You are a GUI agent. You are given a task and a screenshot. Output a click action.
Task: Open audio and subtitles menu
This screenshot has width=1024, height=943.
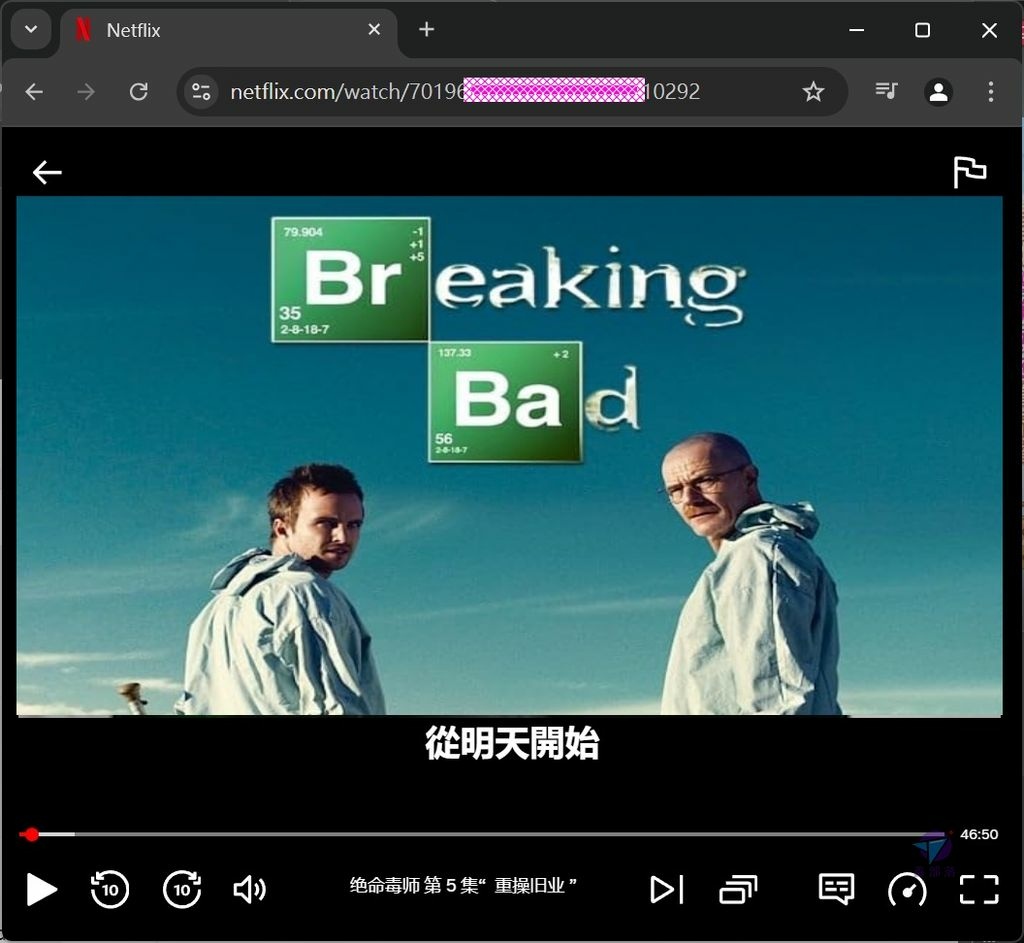pyautogui.click(x=837, y=889)
